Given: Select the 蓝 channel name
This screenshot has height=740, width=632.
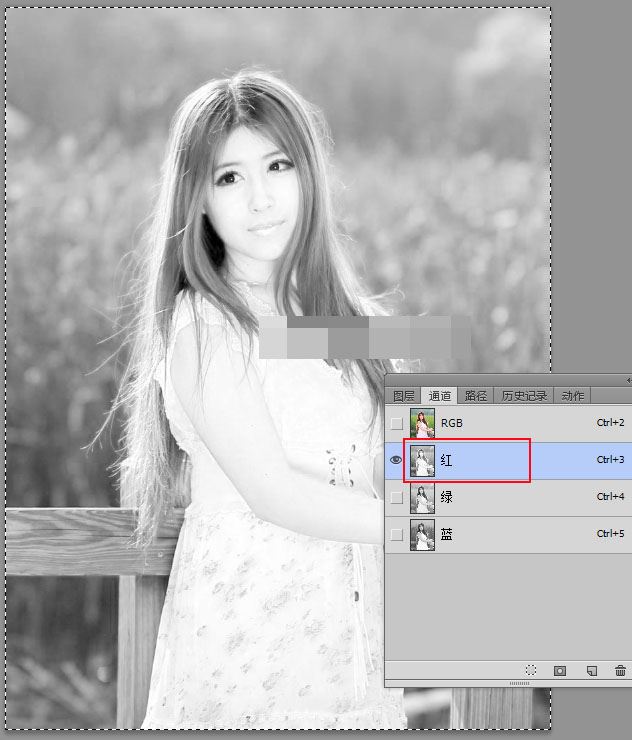Looking at the screenshot, I should (x=447, y=534).
